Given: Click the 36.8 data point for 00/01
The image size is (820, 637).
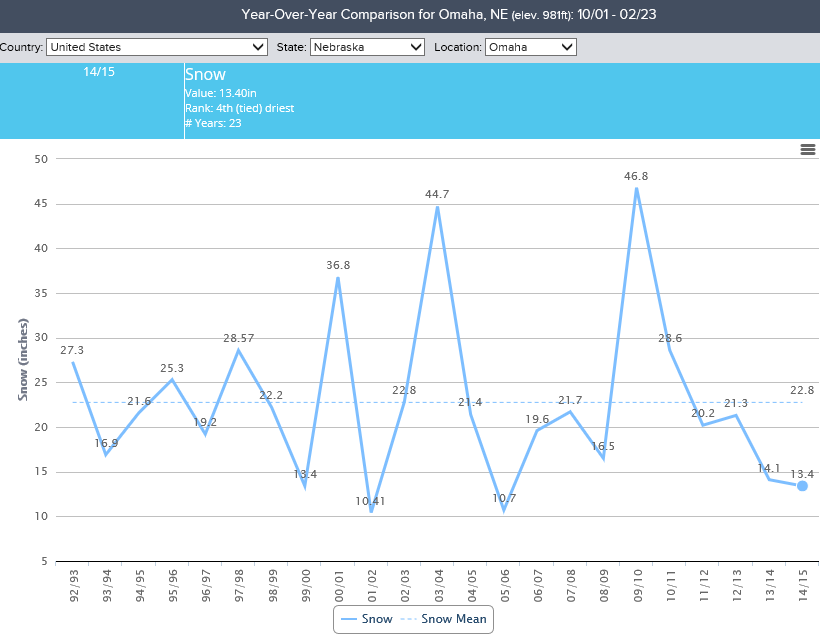Looking at the screenshot, I should click(337, 278).
